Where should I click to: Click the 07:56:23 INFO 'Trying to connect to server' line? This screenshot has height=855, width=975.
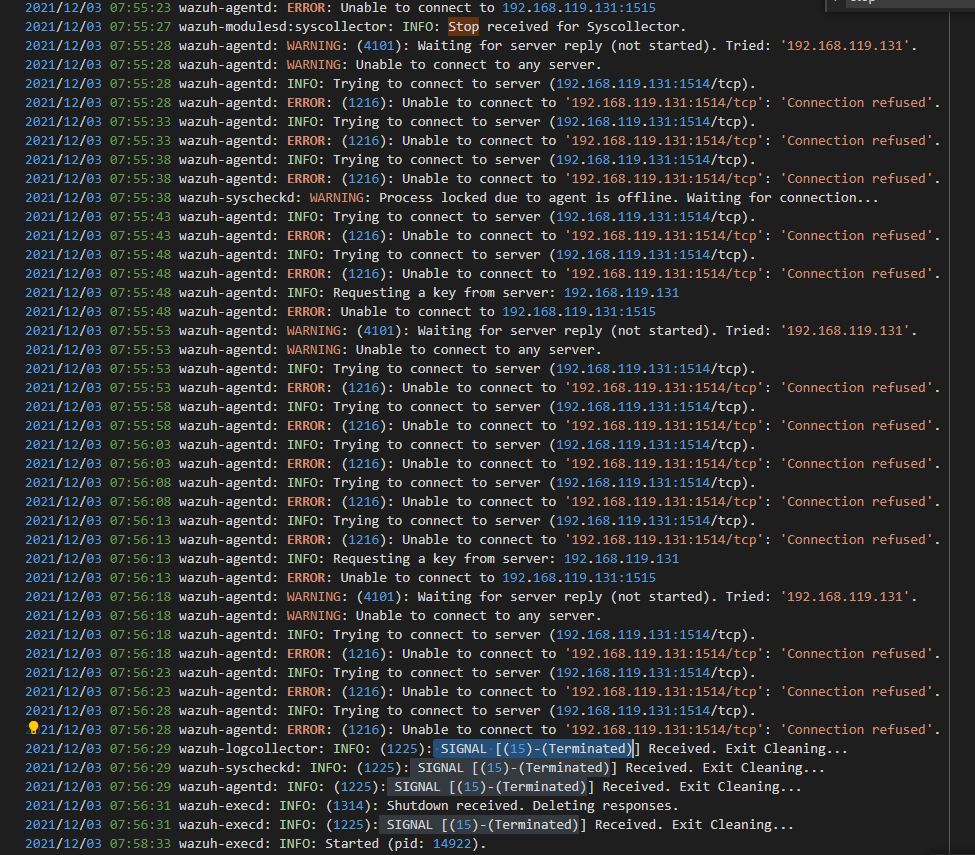click(x=390, y=673)
